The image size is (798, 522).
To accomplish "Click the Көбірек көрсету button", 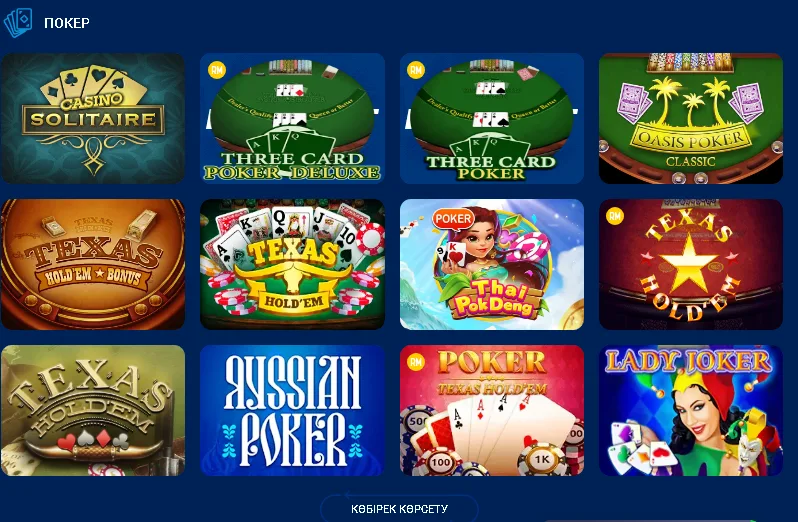I will coord(399,508).
